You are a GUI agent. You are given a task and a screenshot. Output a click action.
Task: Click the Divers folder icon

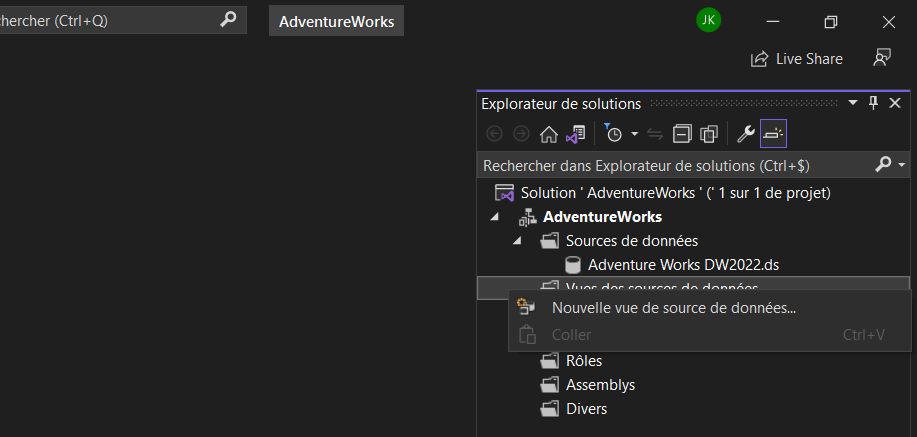550,409
